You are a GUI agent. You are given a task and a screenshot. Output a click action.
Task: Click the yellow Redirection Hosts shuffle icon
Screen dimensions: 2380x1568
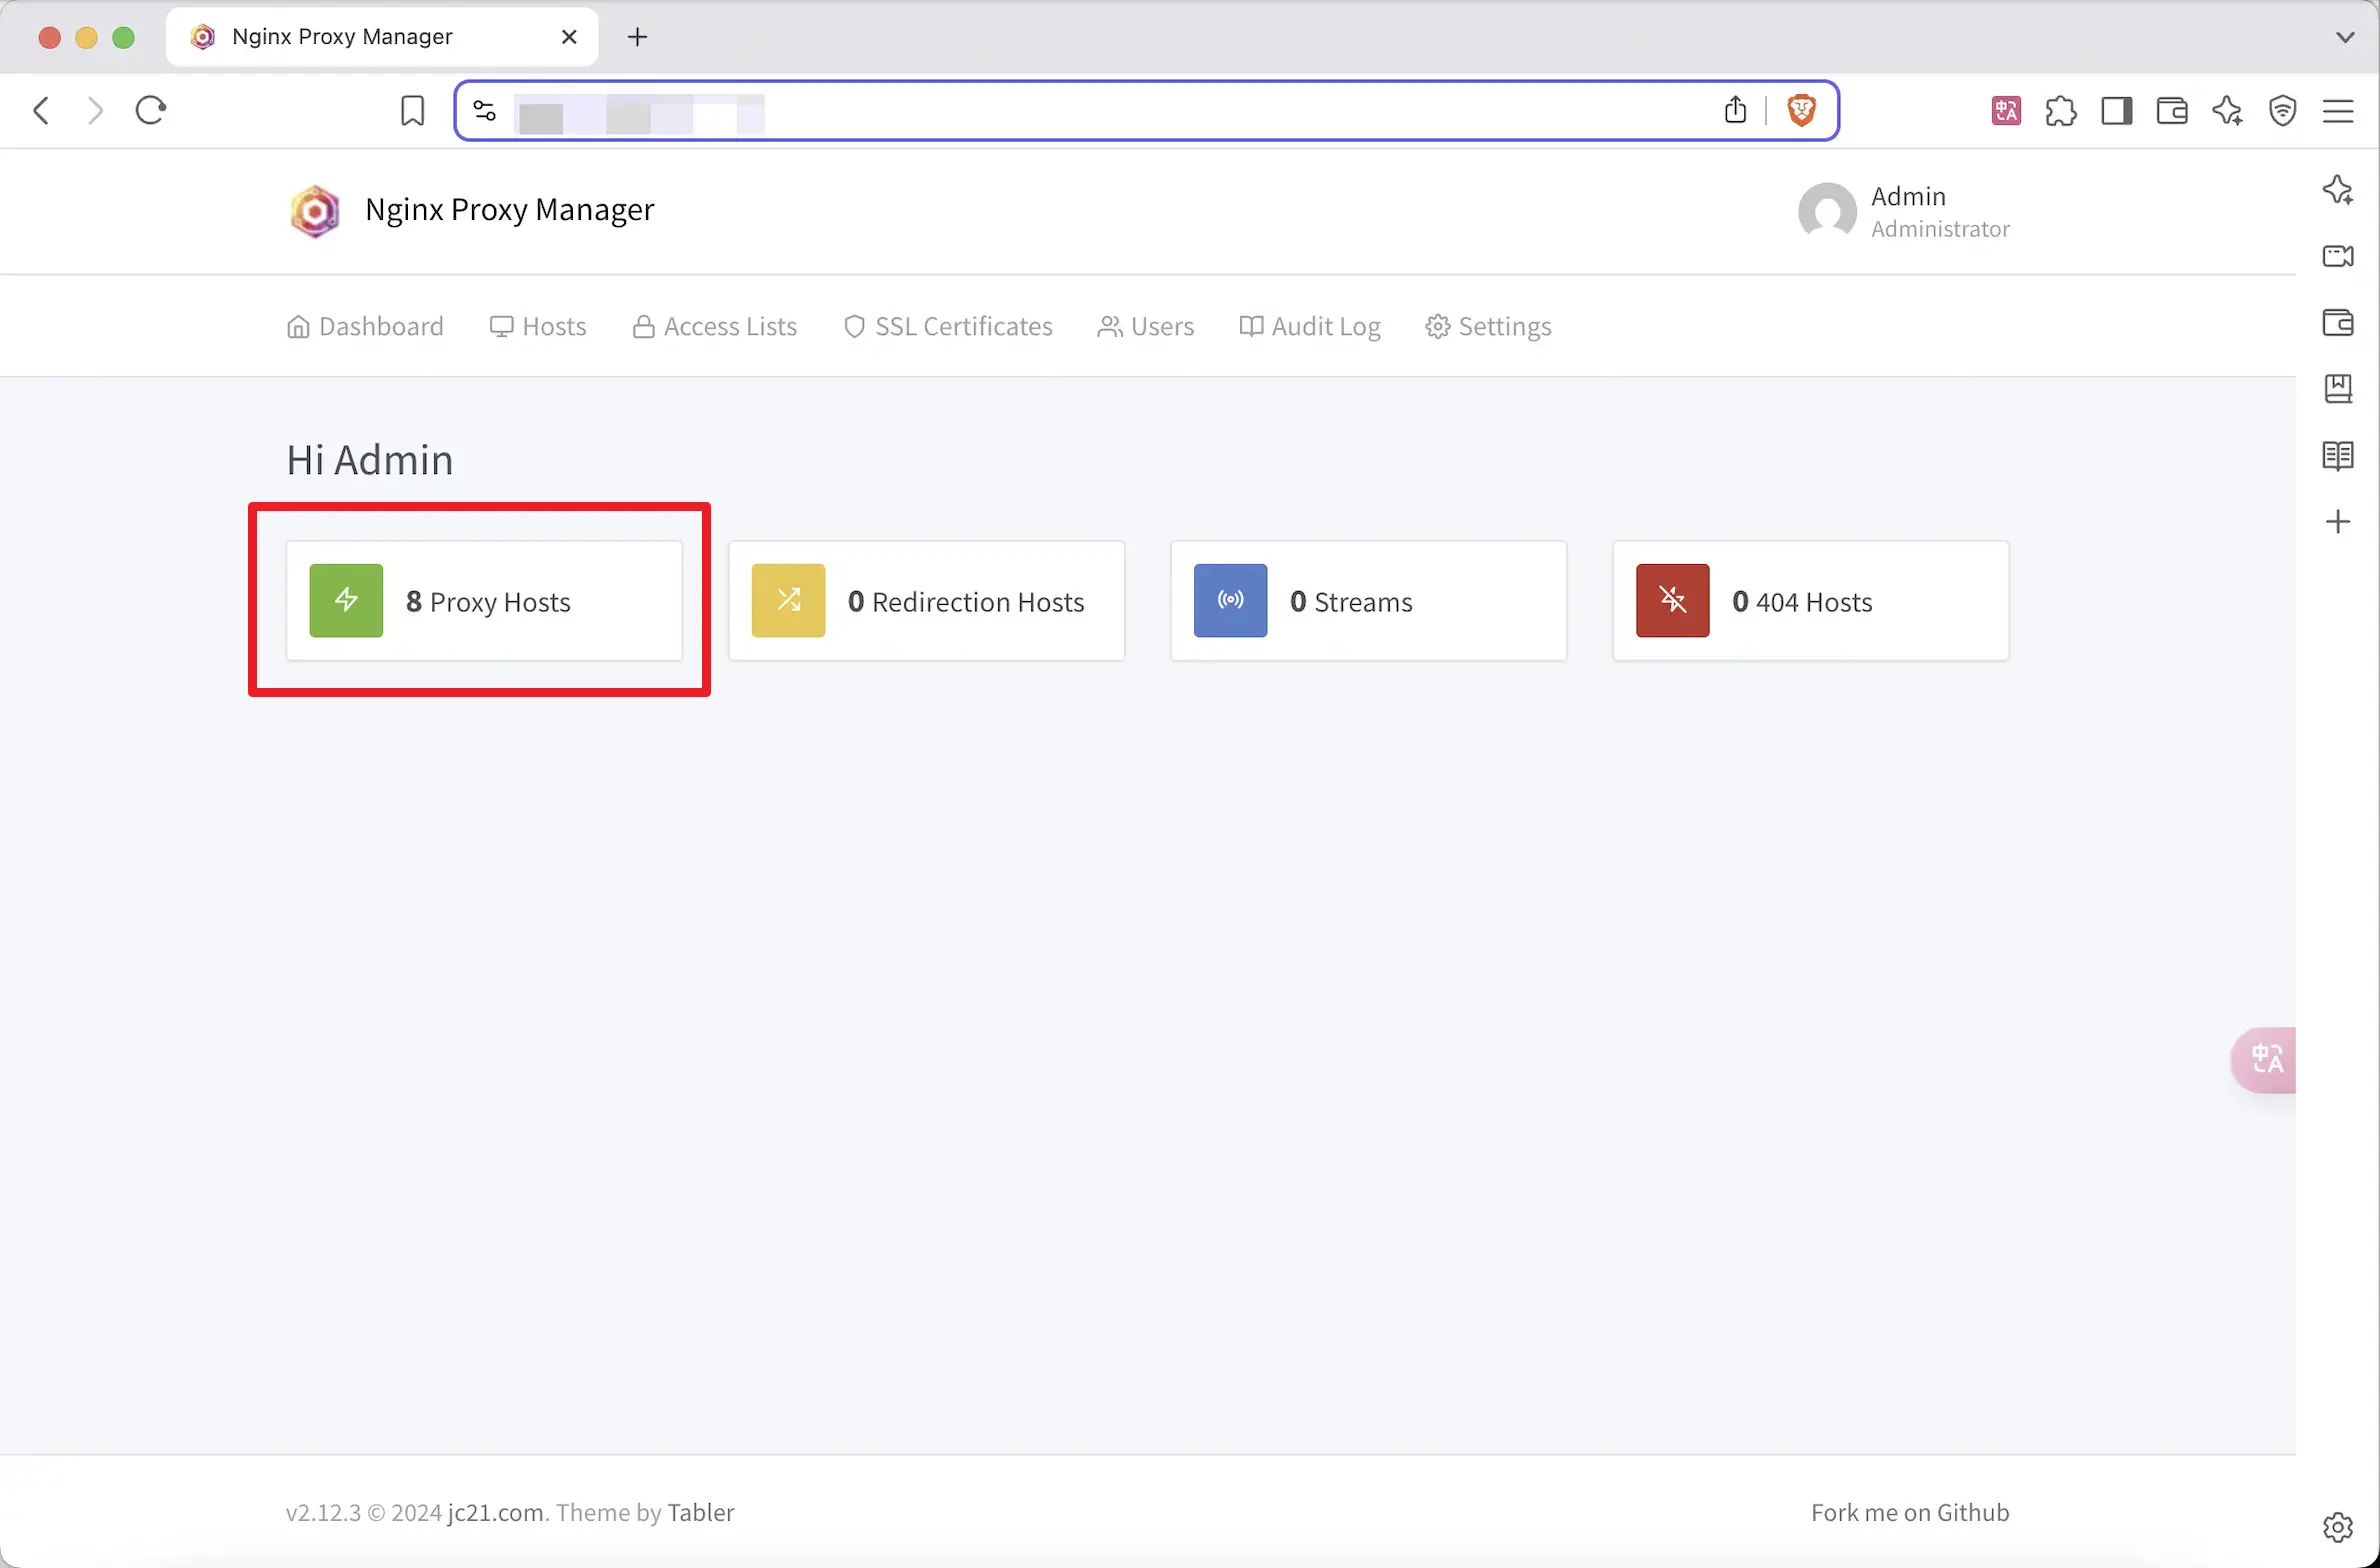(788, 600)
